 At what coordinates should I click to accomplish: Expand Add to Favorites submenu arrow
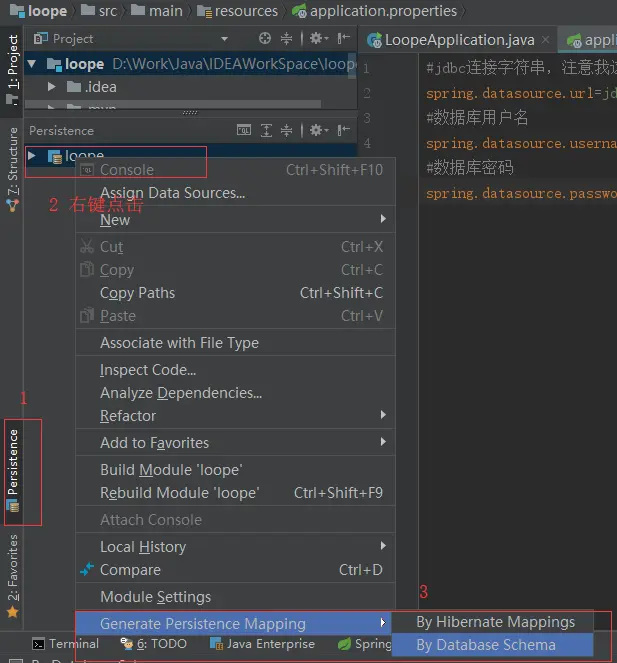[383, 442]
